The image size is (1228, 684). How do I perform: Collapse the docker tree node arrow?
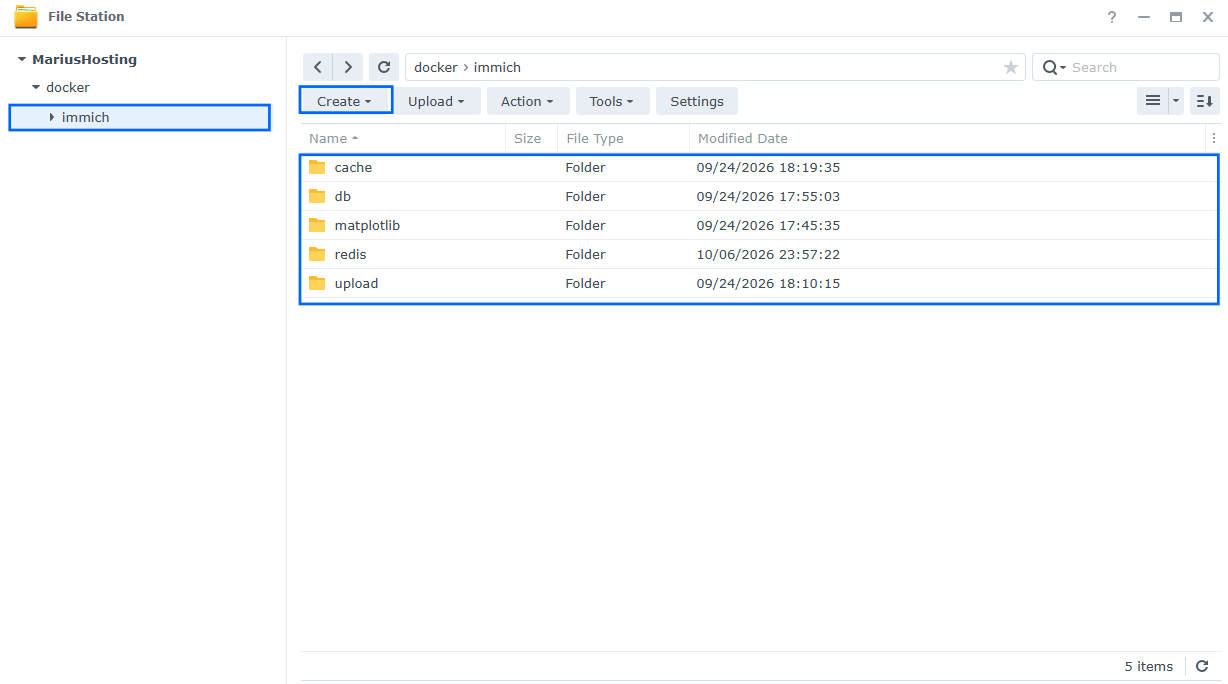point(36,88)
